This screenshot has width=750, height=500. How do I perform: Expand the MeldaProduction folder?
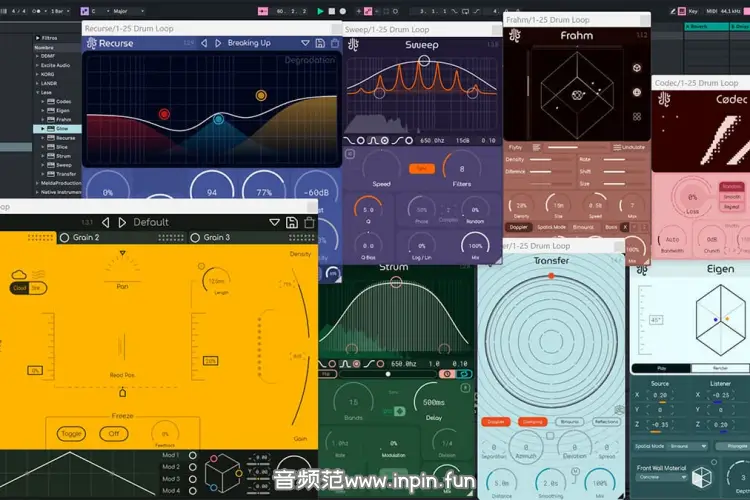37,183
